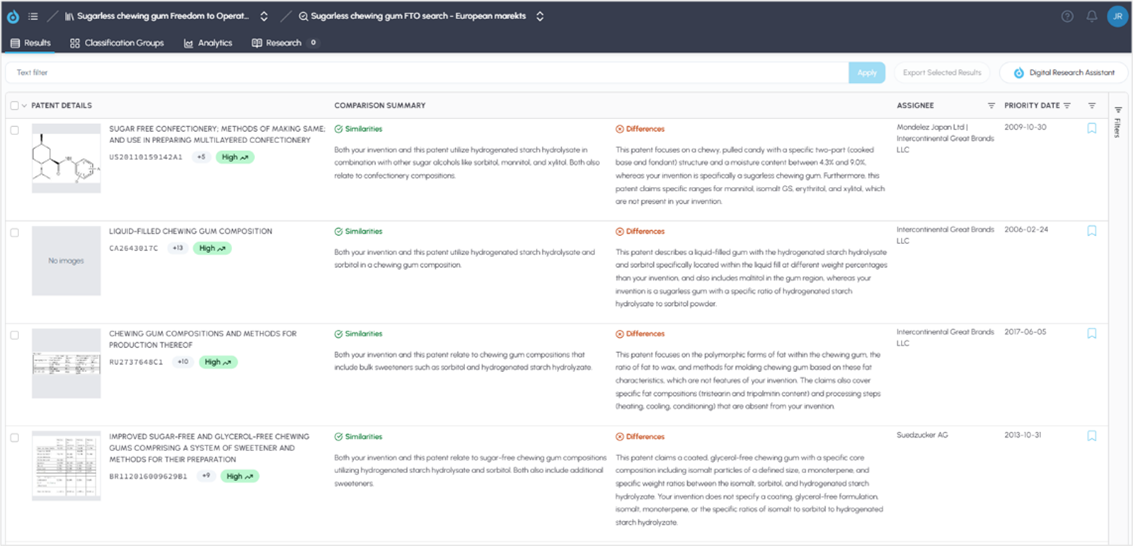Viewport: 1133px width, 546px height.
Task: Open the JR user avatar menu
Action: point(1117,17)
